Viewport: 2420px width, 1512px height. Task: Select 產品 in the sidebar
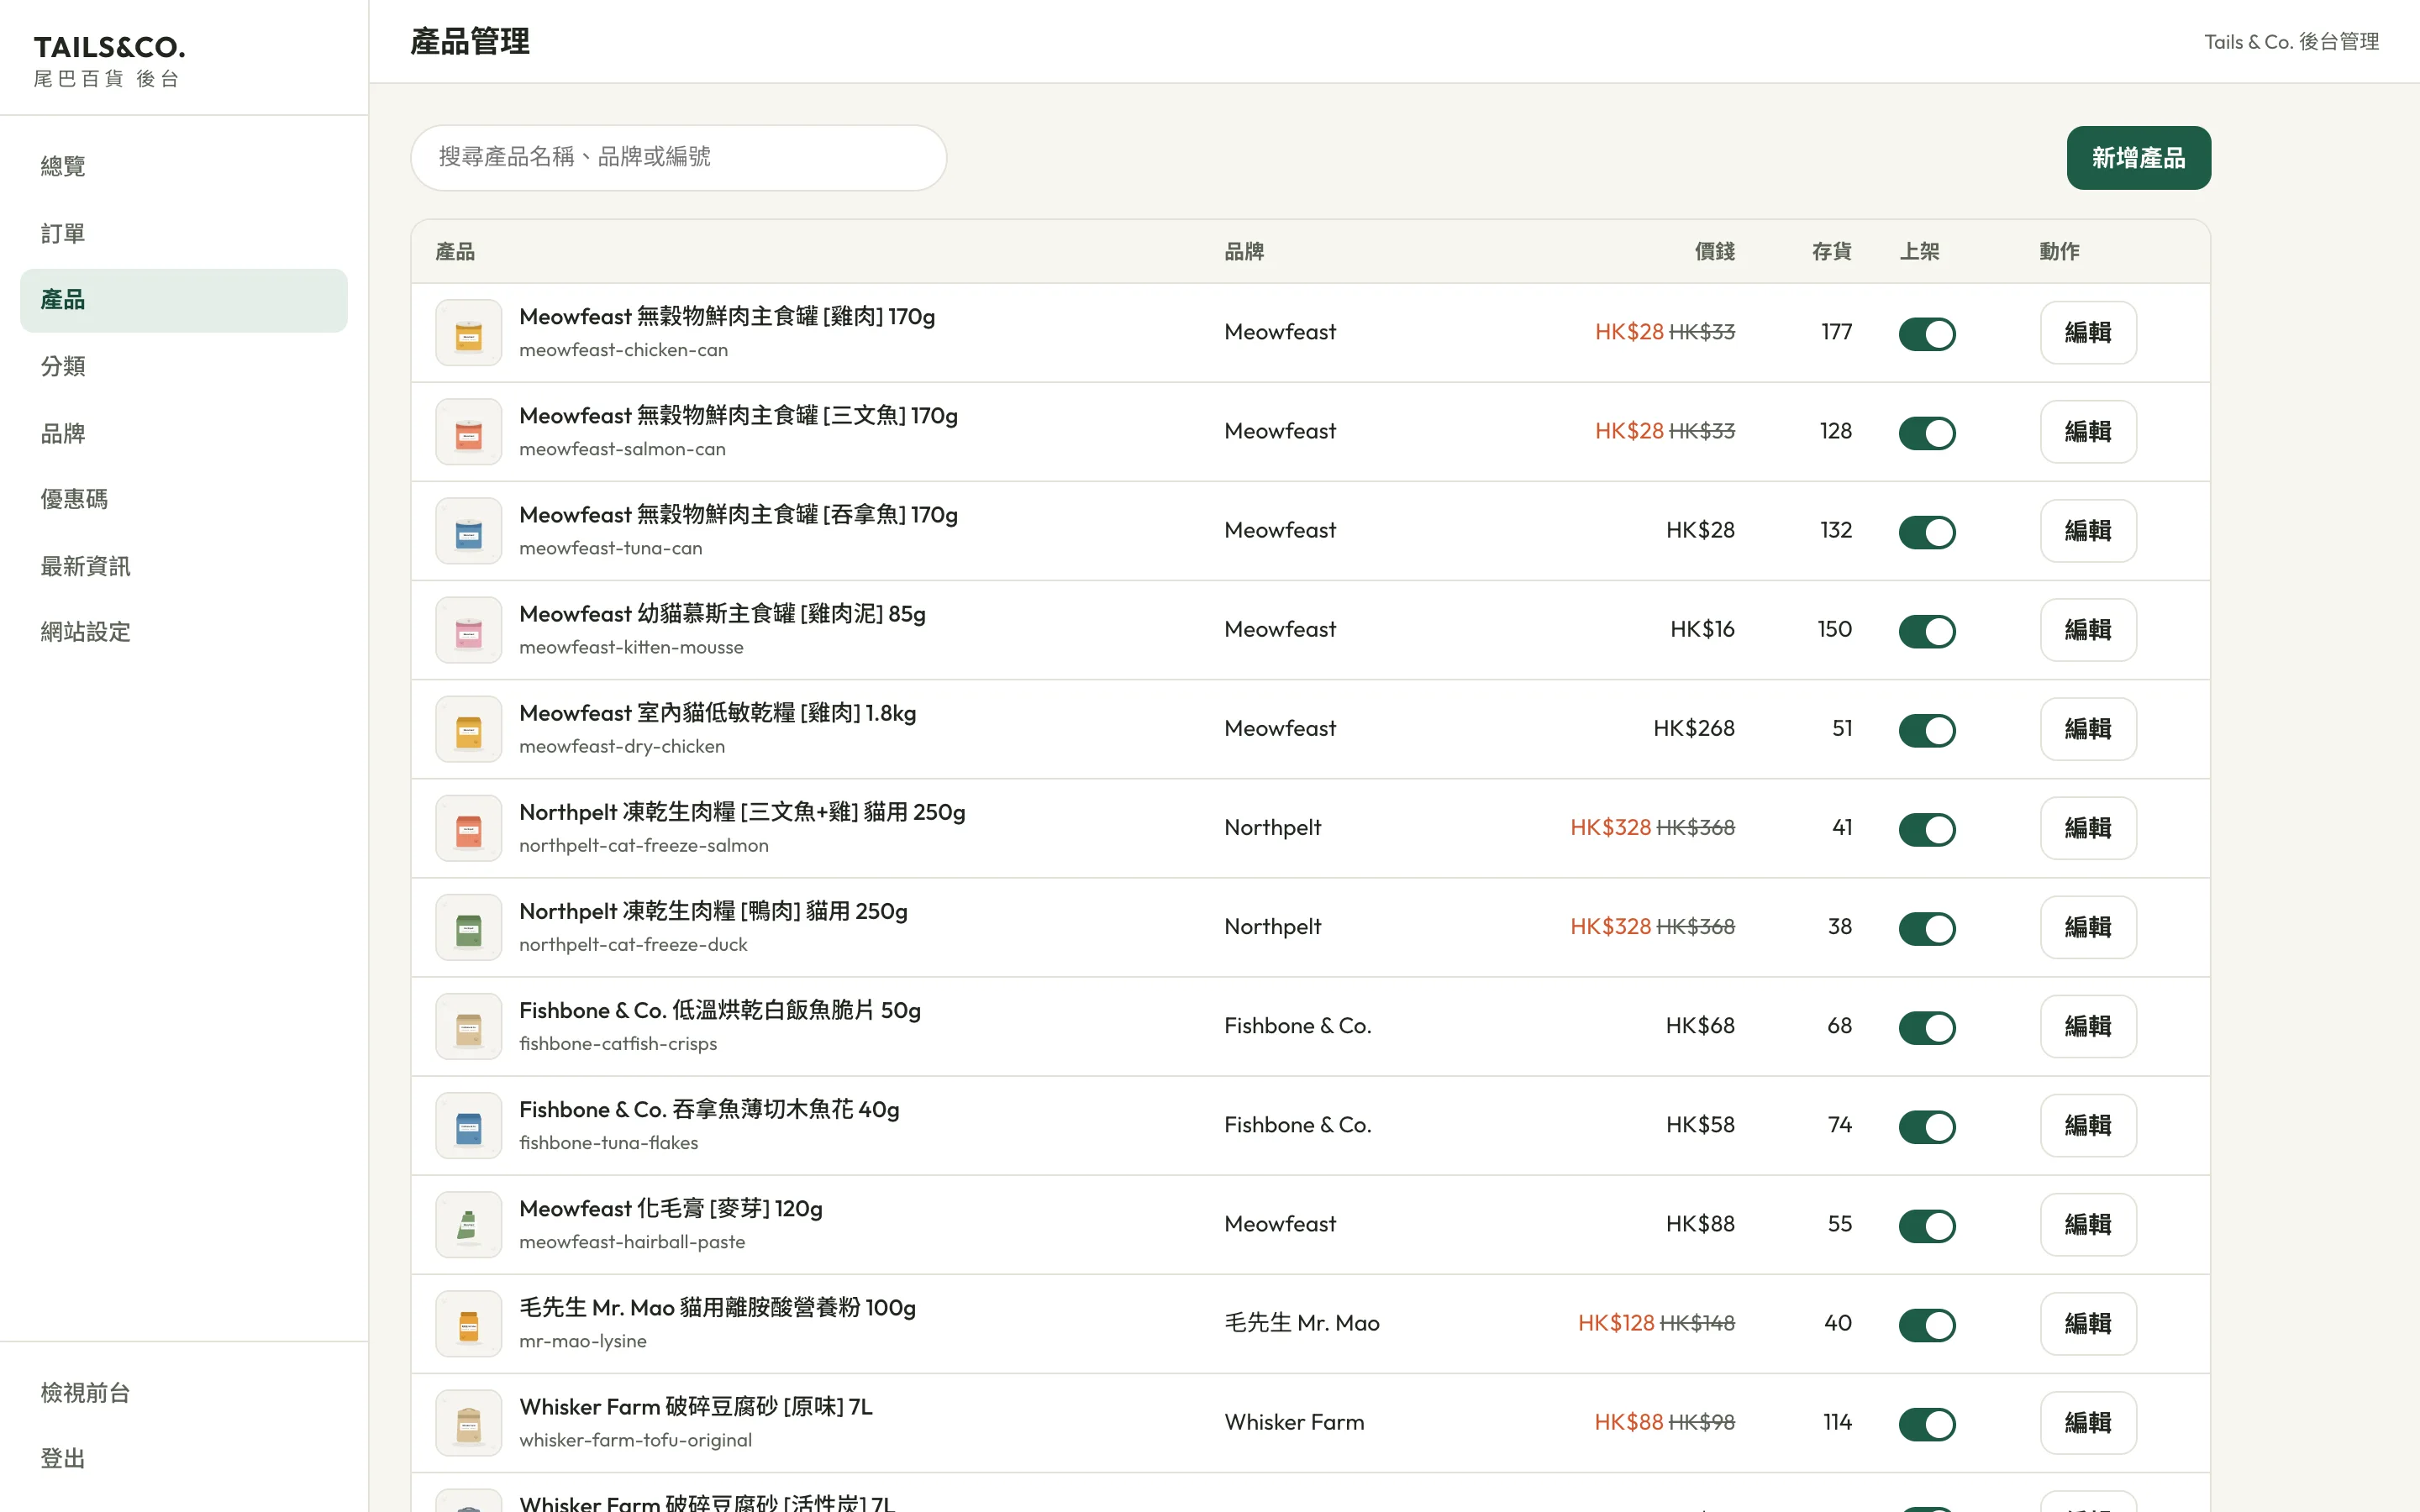[184, 300]
